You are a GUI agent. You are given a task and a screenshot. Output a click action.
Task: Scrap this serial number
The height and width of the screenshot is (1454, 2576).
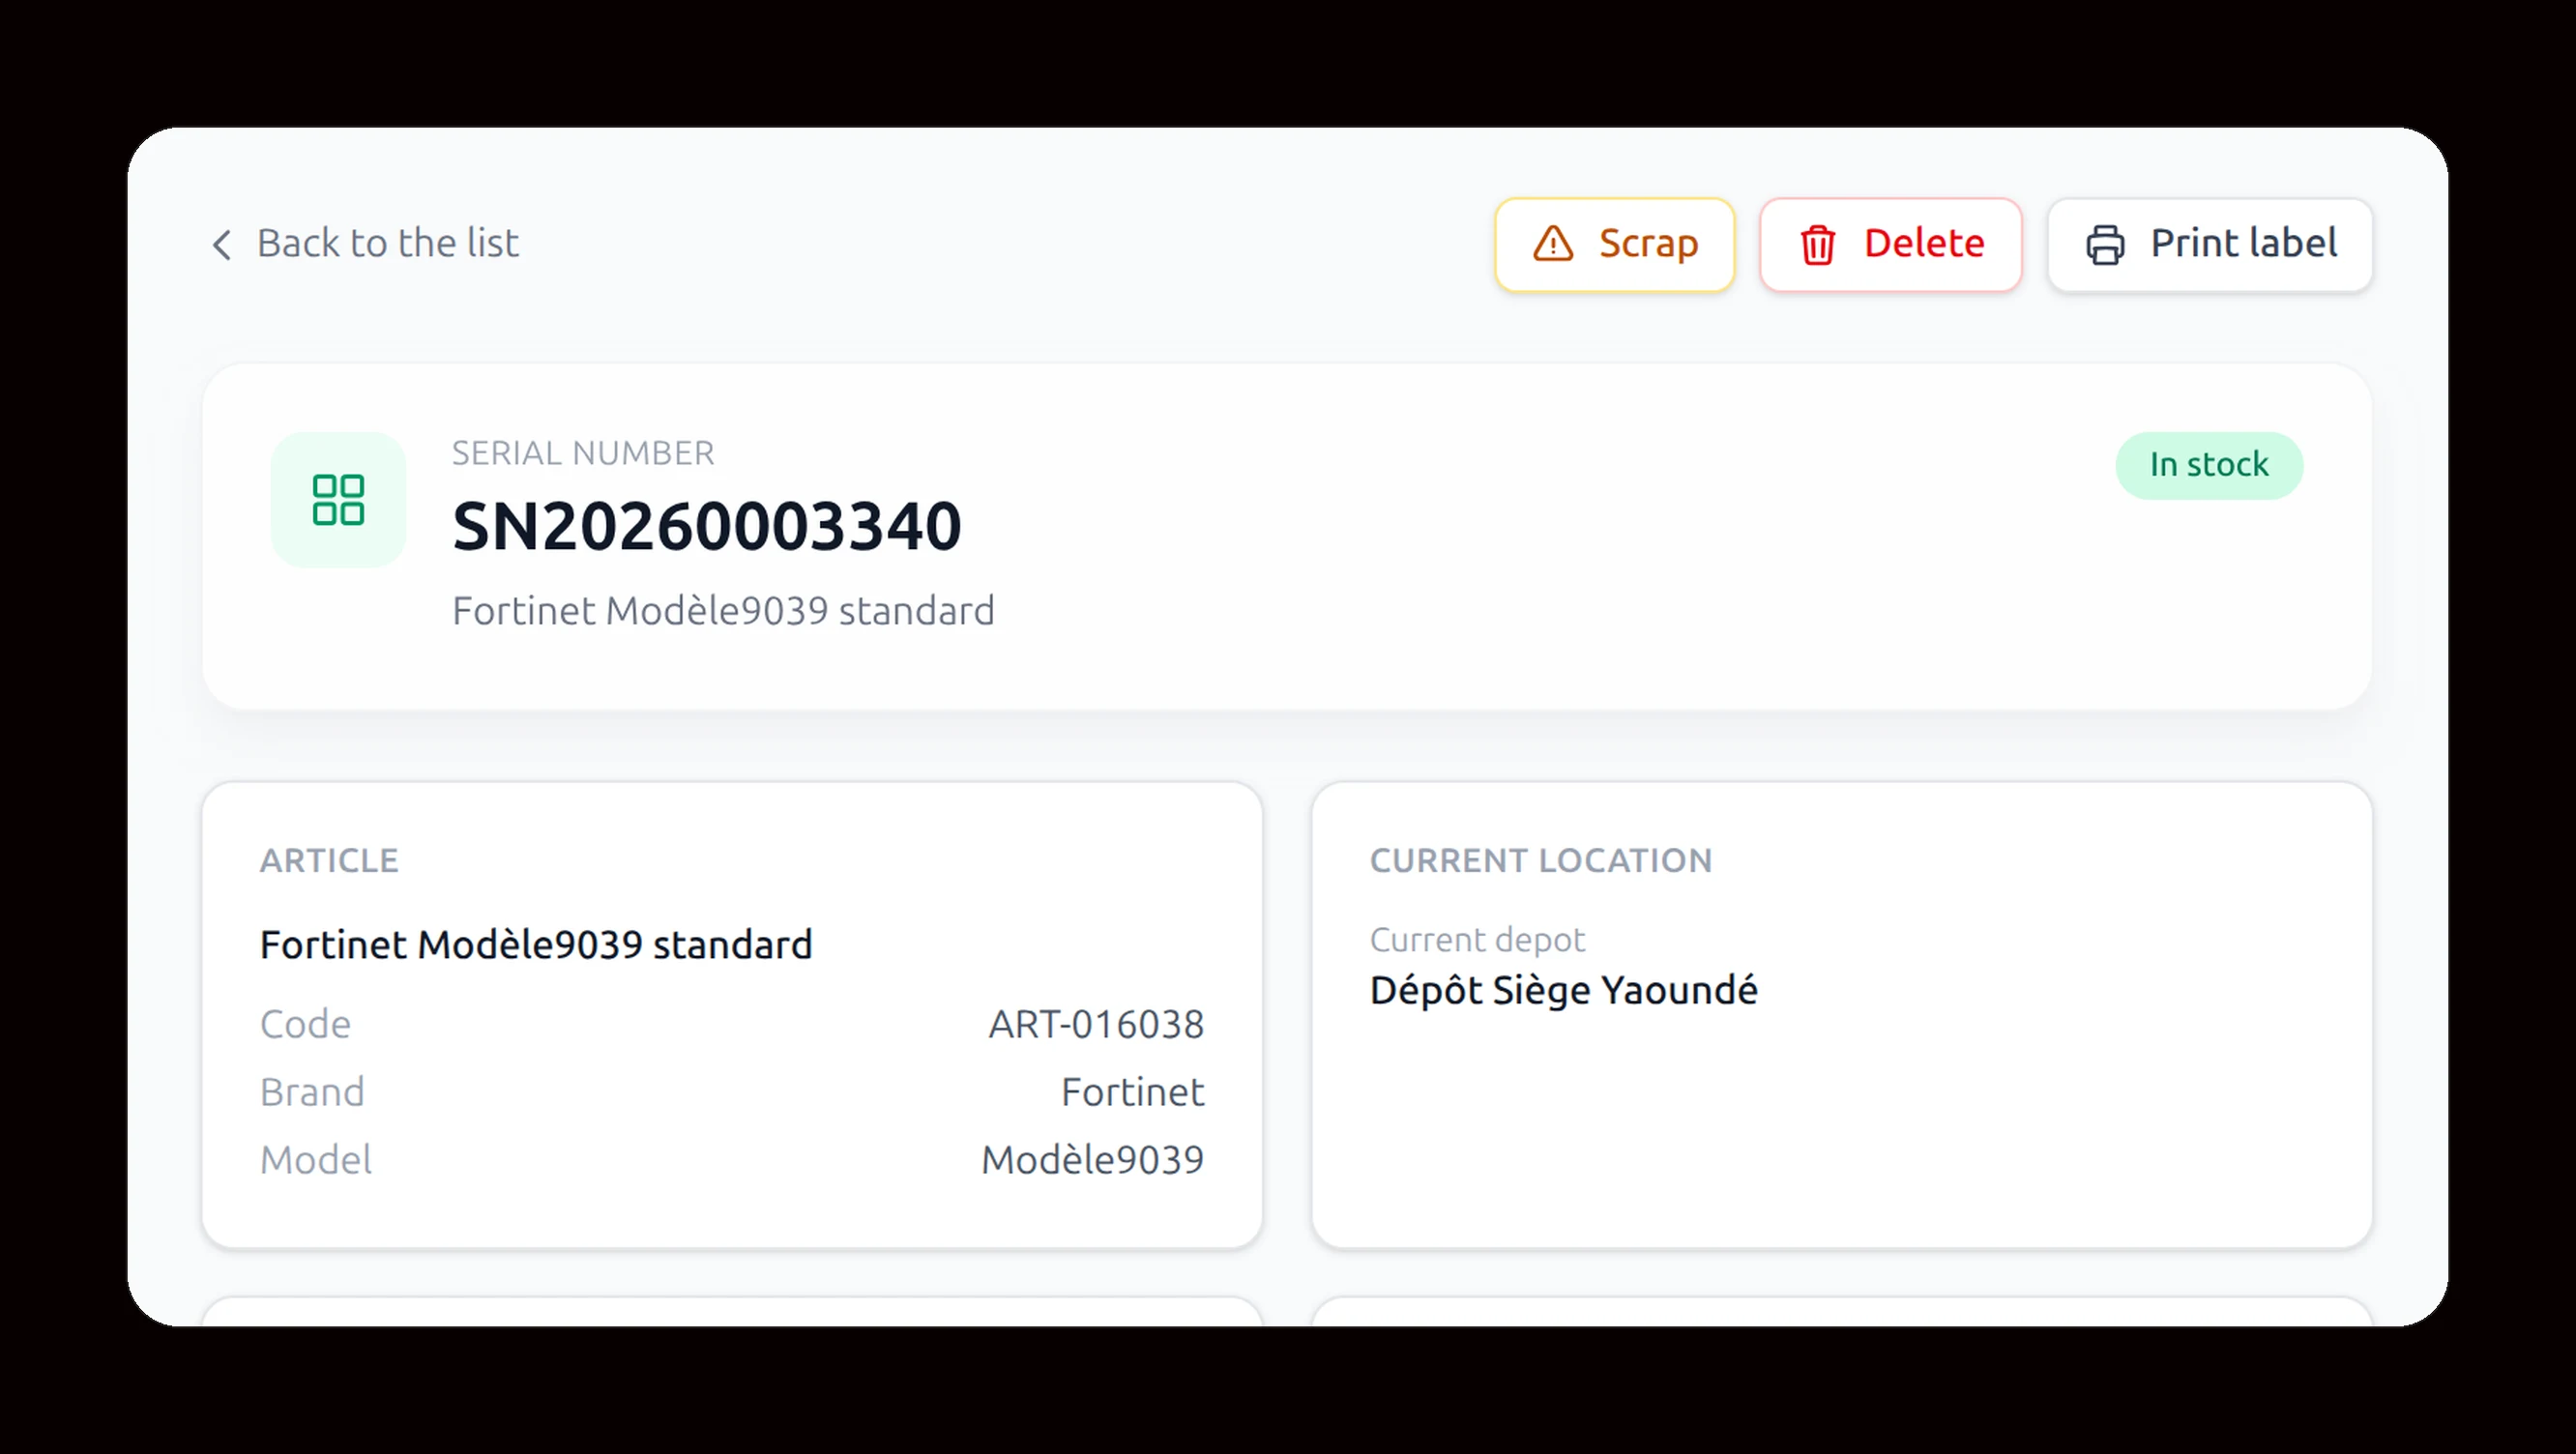(x=1614, y=245)
